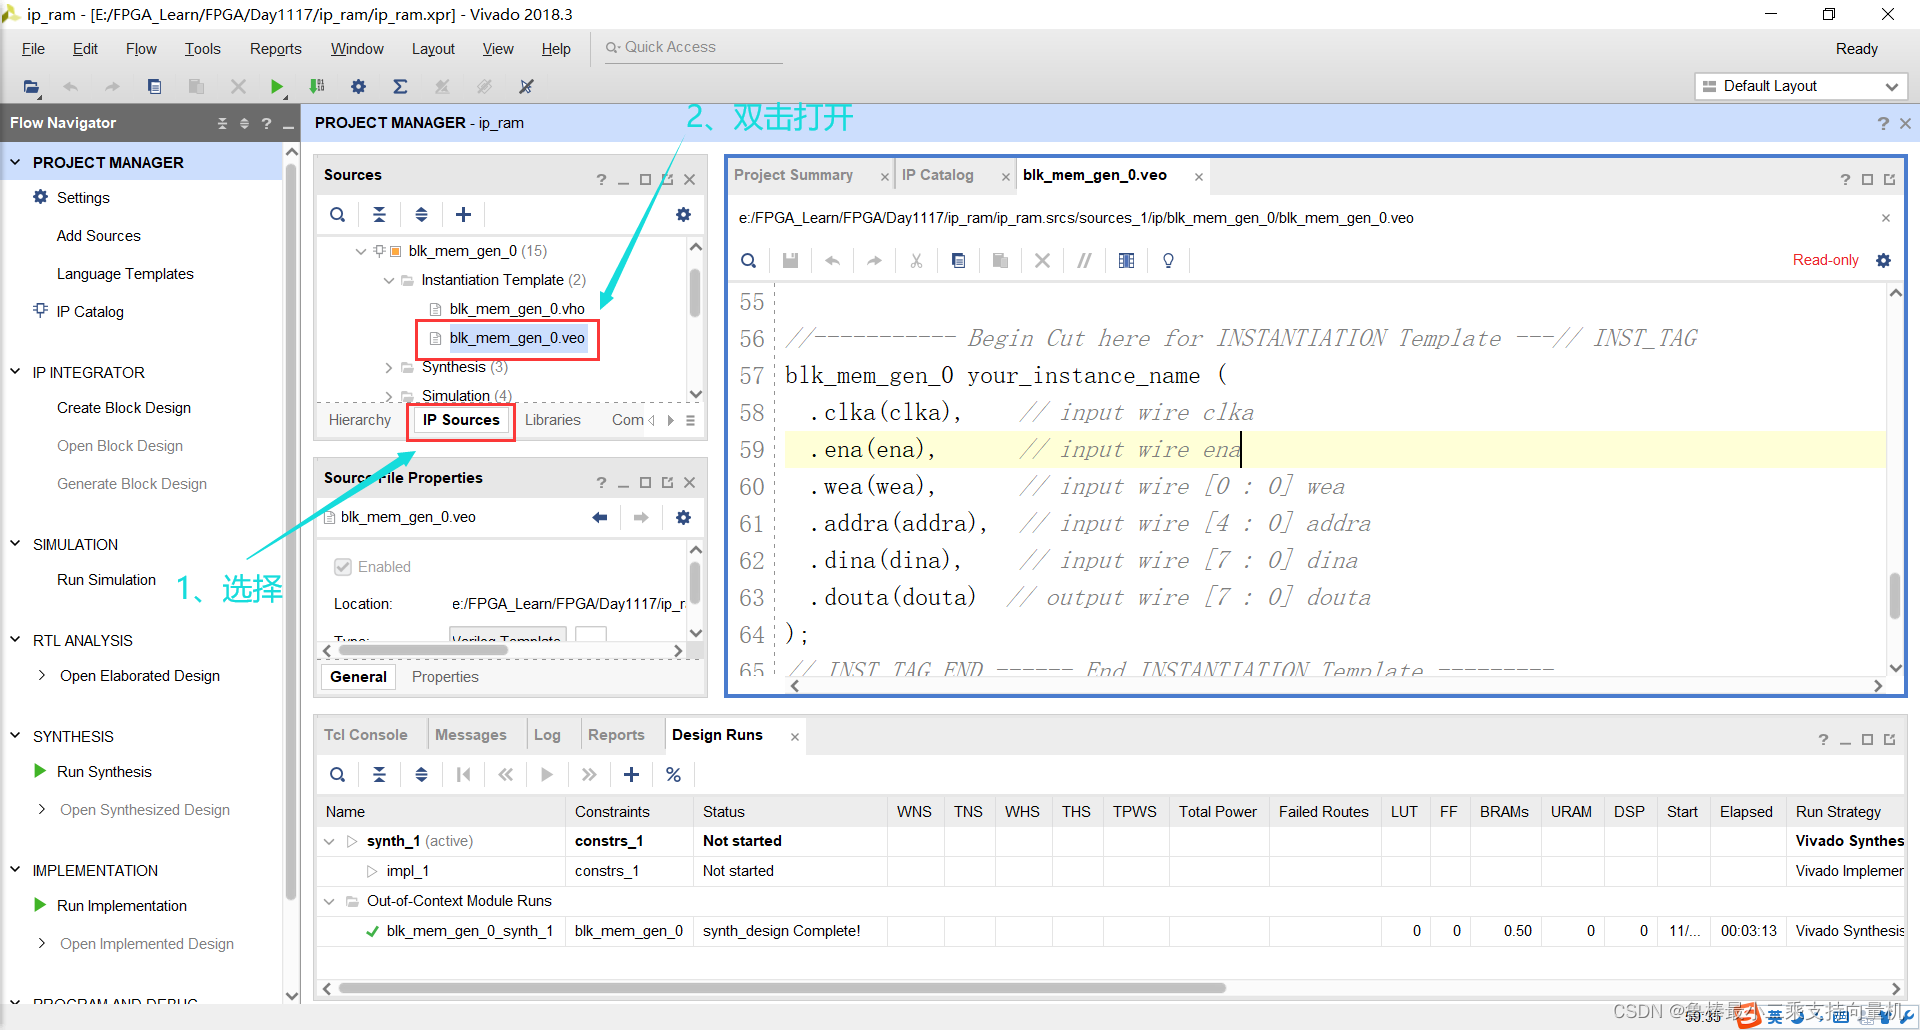Open editor settings gear near Read-only
The image size is (1920, 1030).
(x=1884, y=260)
